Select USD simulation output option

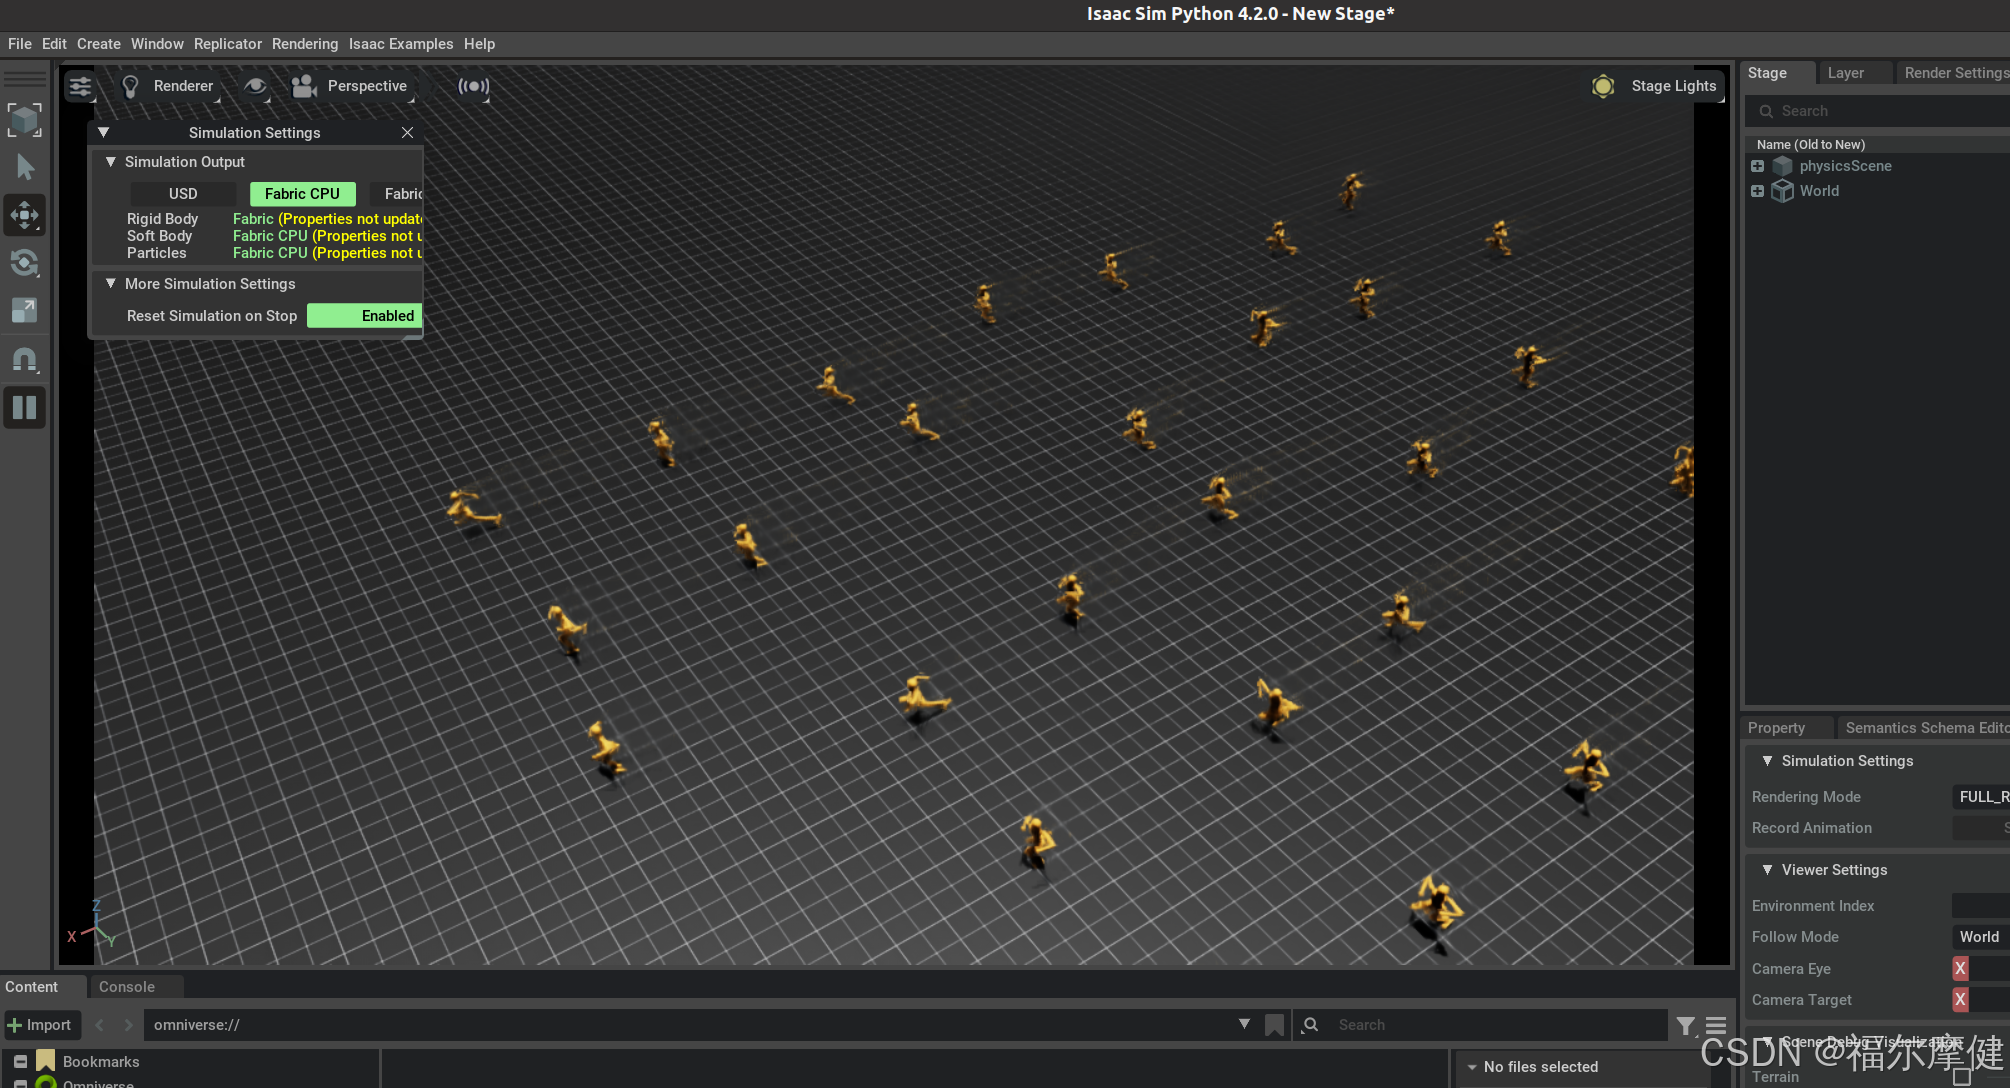[x=183, y=194]
